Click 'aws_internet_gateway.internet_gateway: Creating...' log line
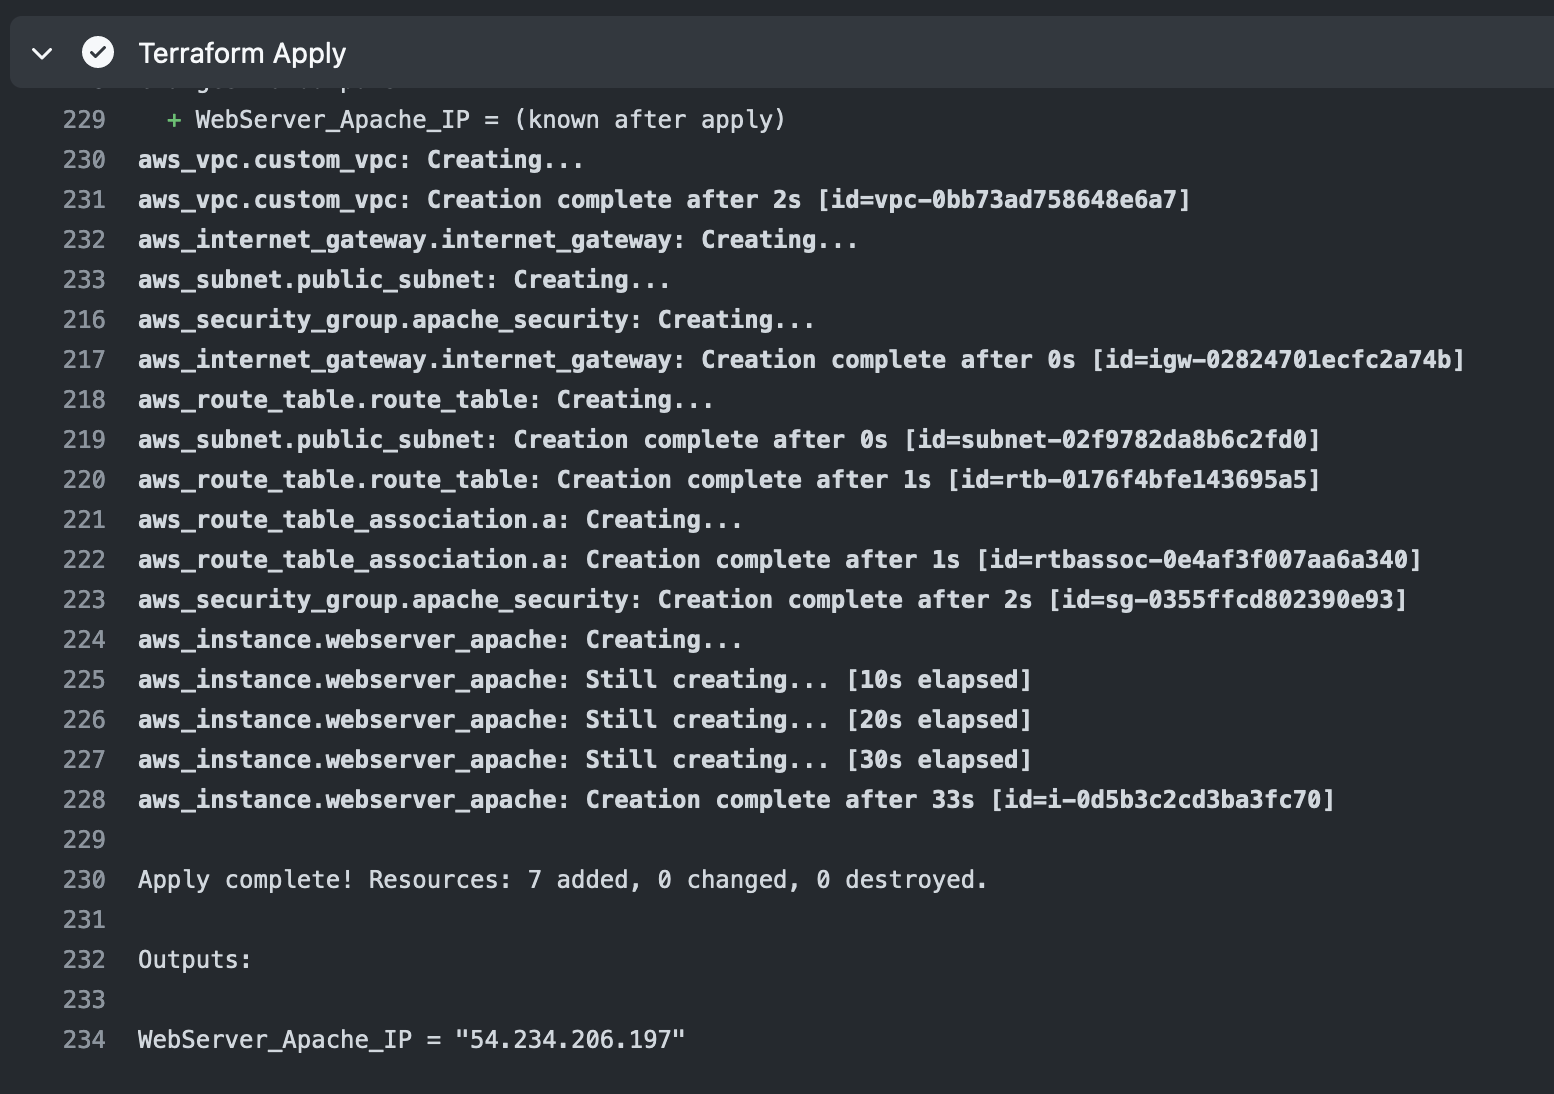The image size is (1554, 1094). [498, 240]
